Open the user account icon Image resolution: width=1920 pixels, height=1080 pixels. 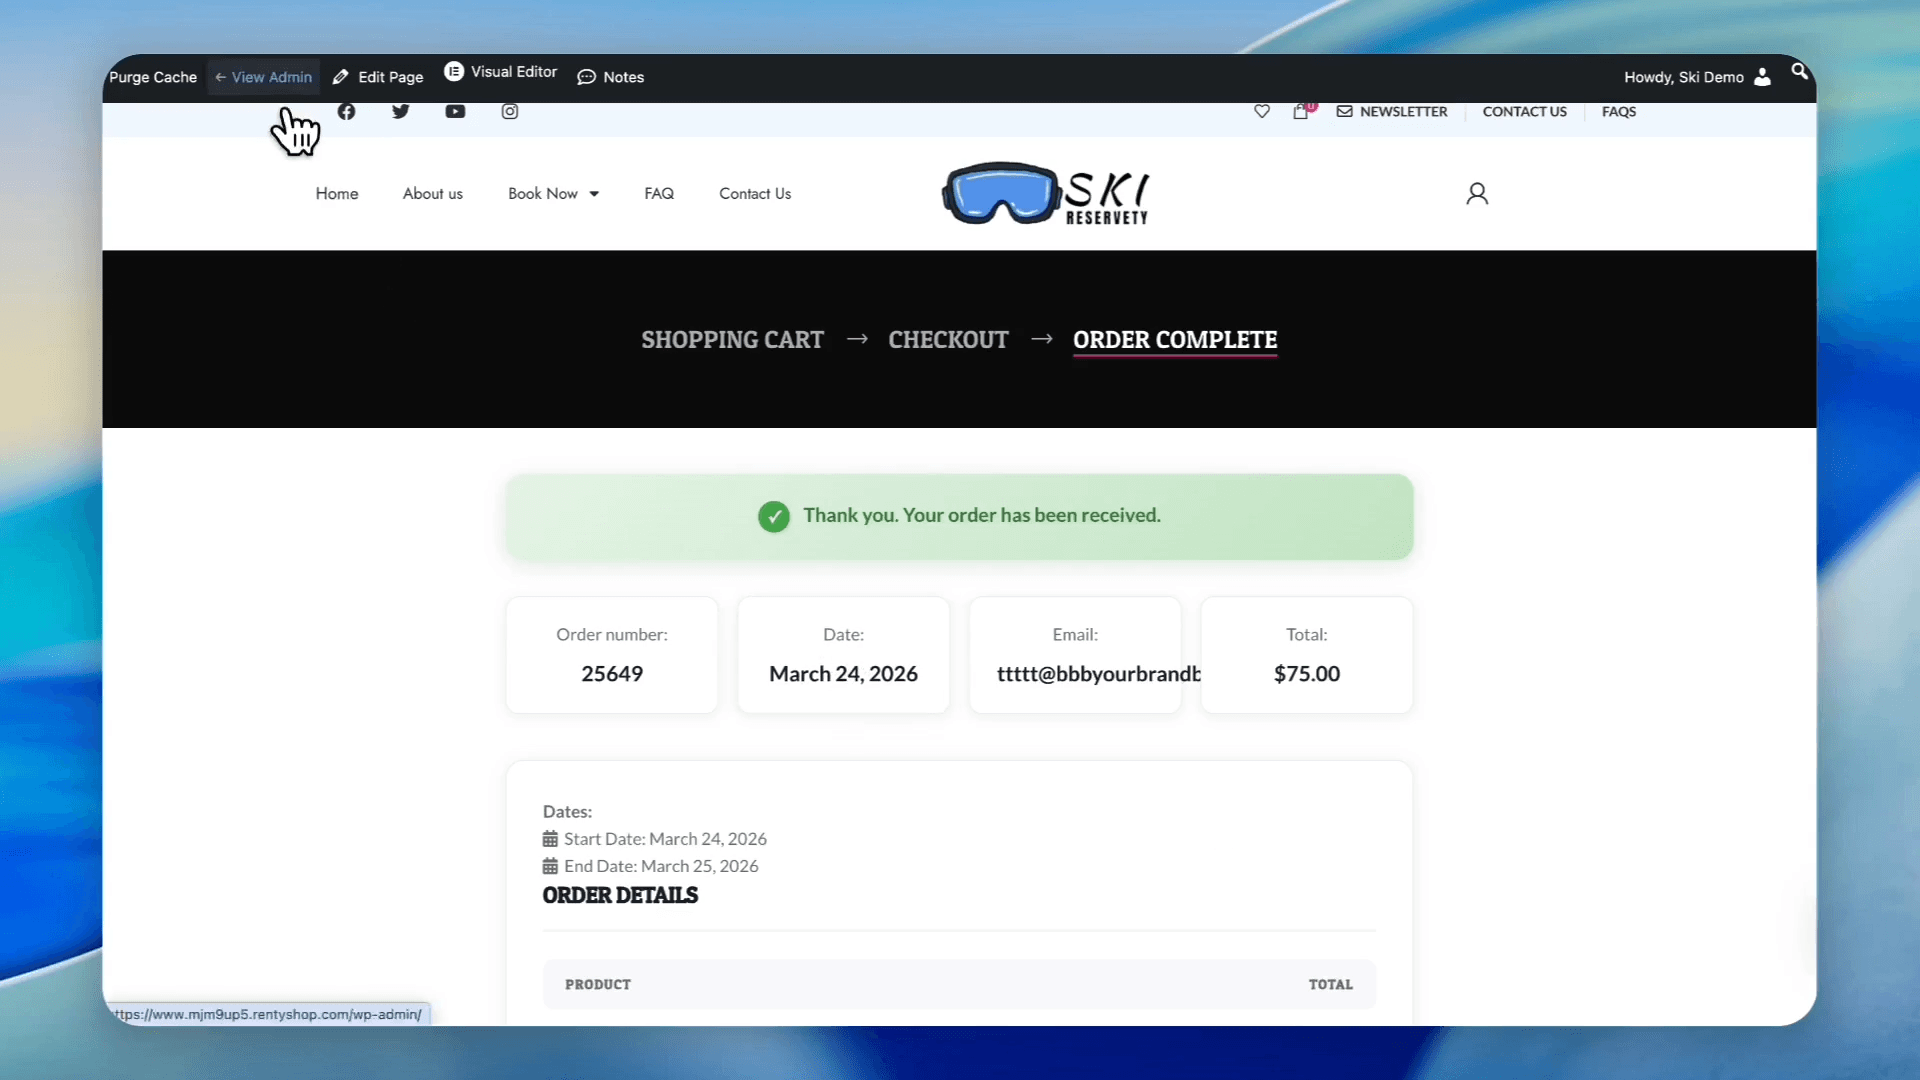coord(1477,193)
